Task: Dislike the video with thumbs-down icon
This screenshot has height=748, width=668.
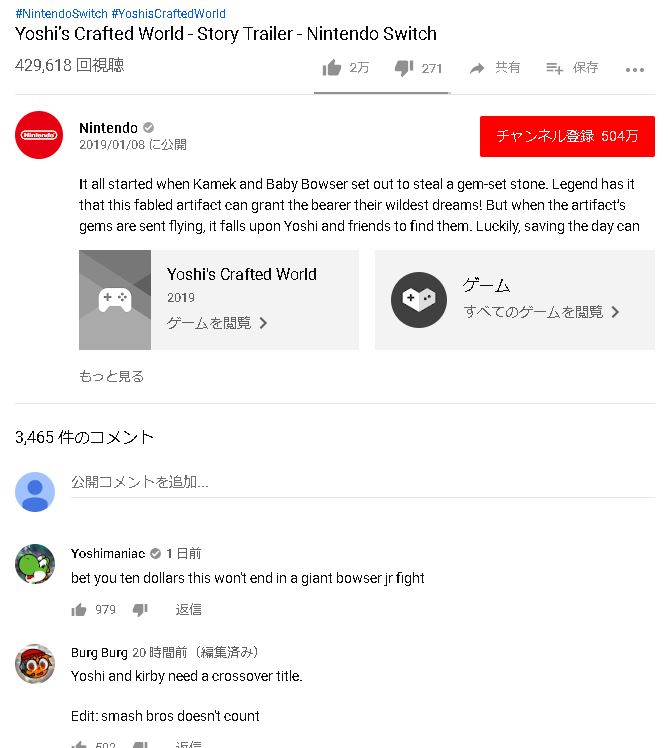Action: pos(404,68)
